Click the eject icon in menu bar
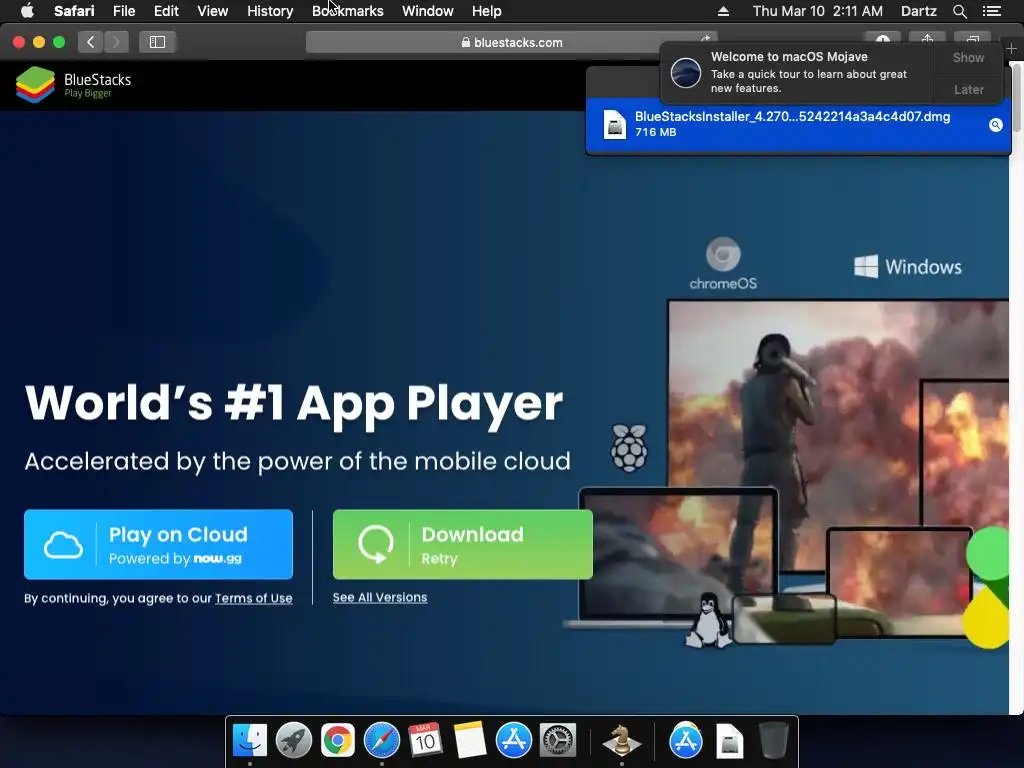1024x768 pixels. tap(723, 11)
